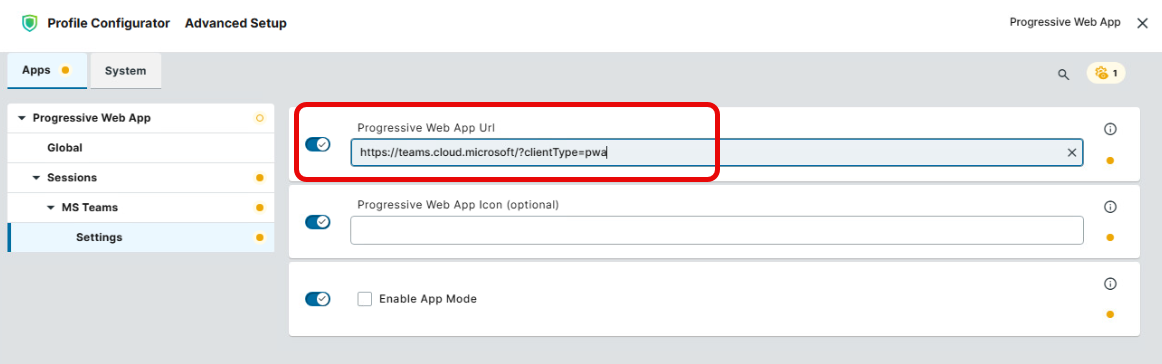
Task: Select the MS Teams tree label
Action: point(90,208)
